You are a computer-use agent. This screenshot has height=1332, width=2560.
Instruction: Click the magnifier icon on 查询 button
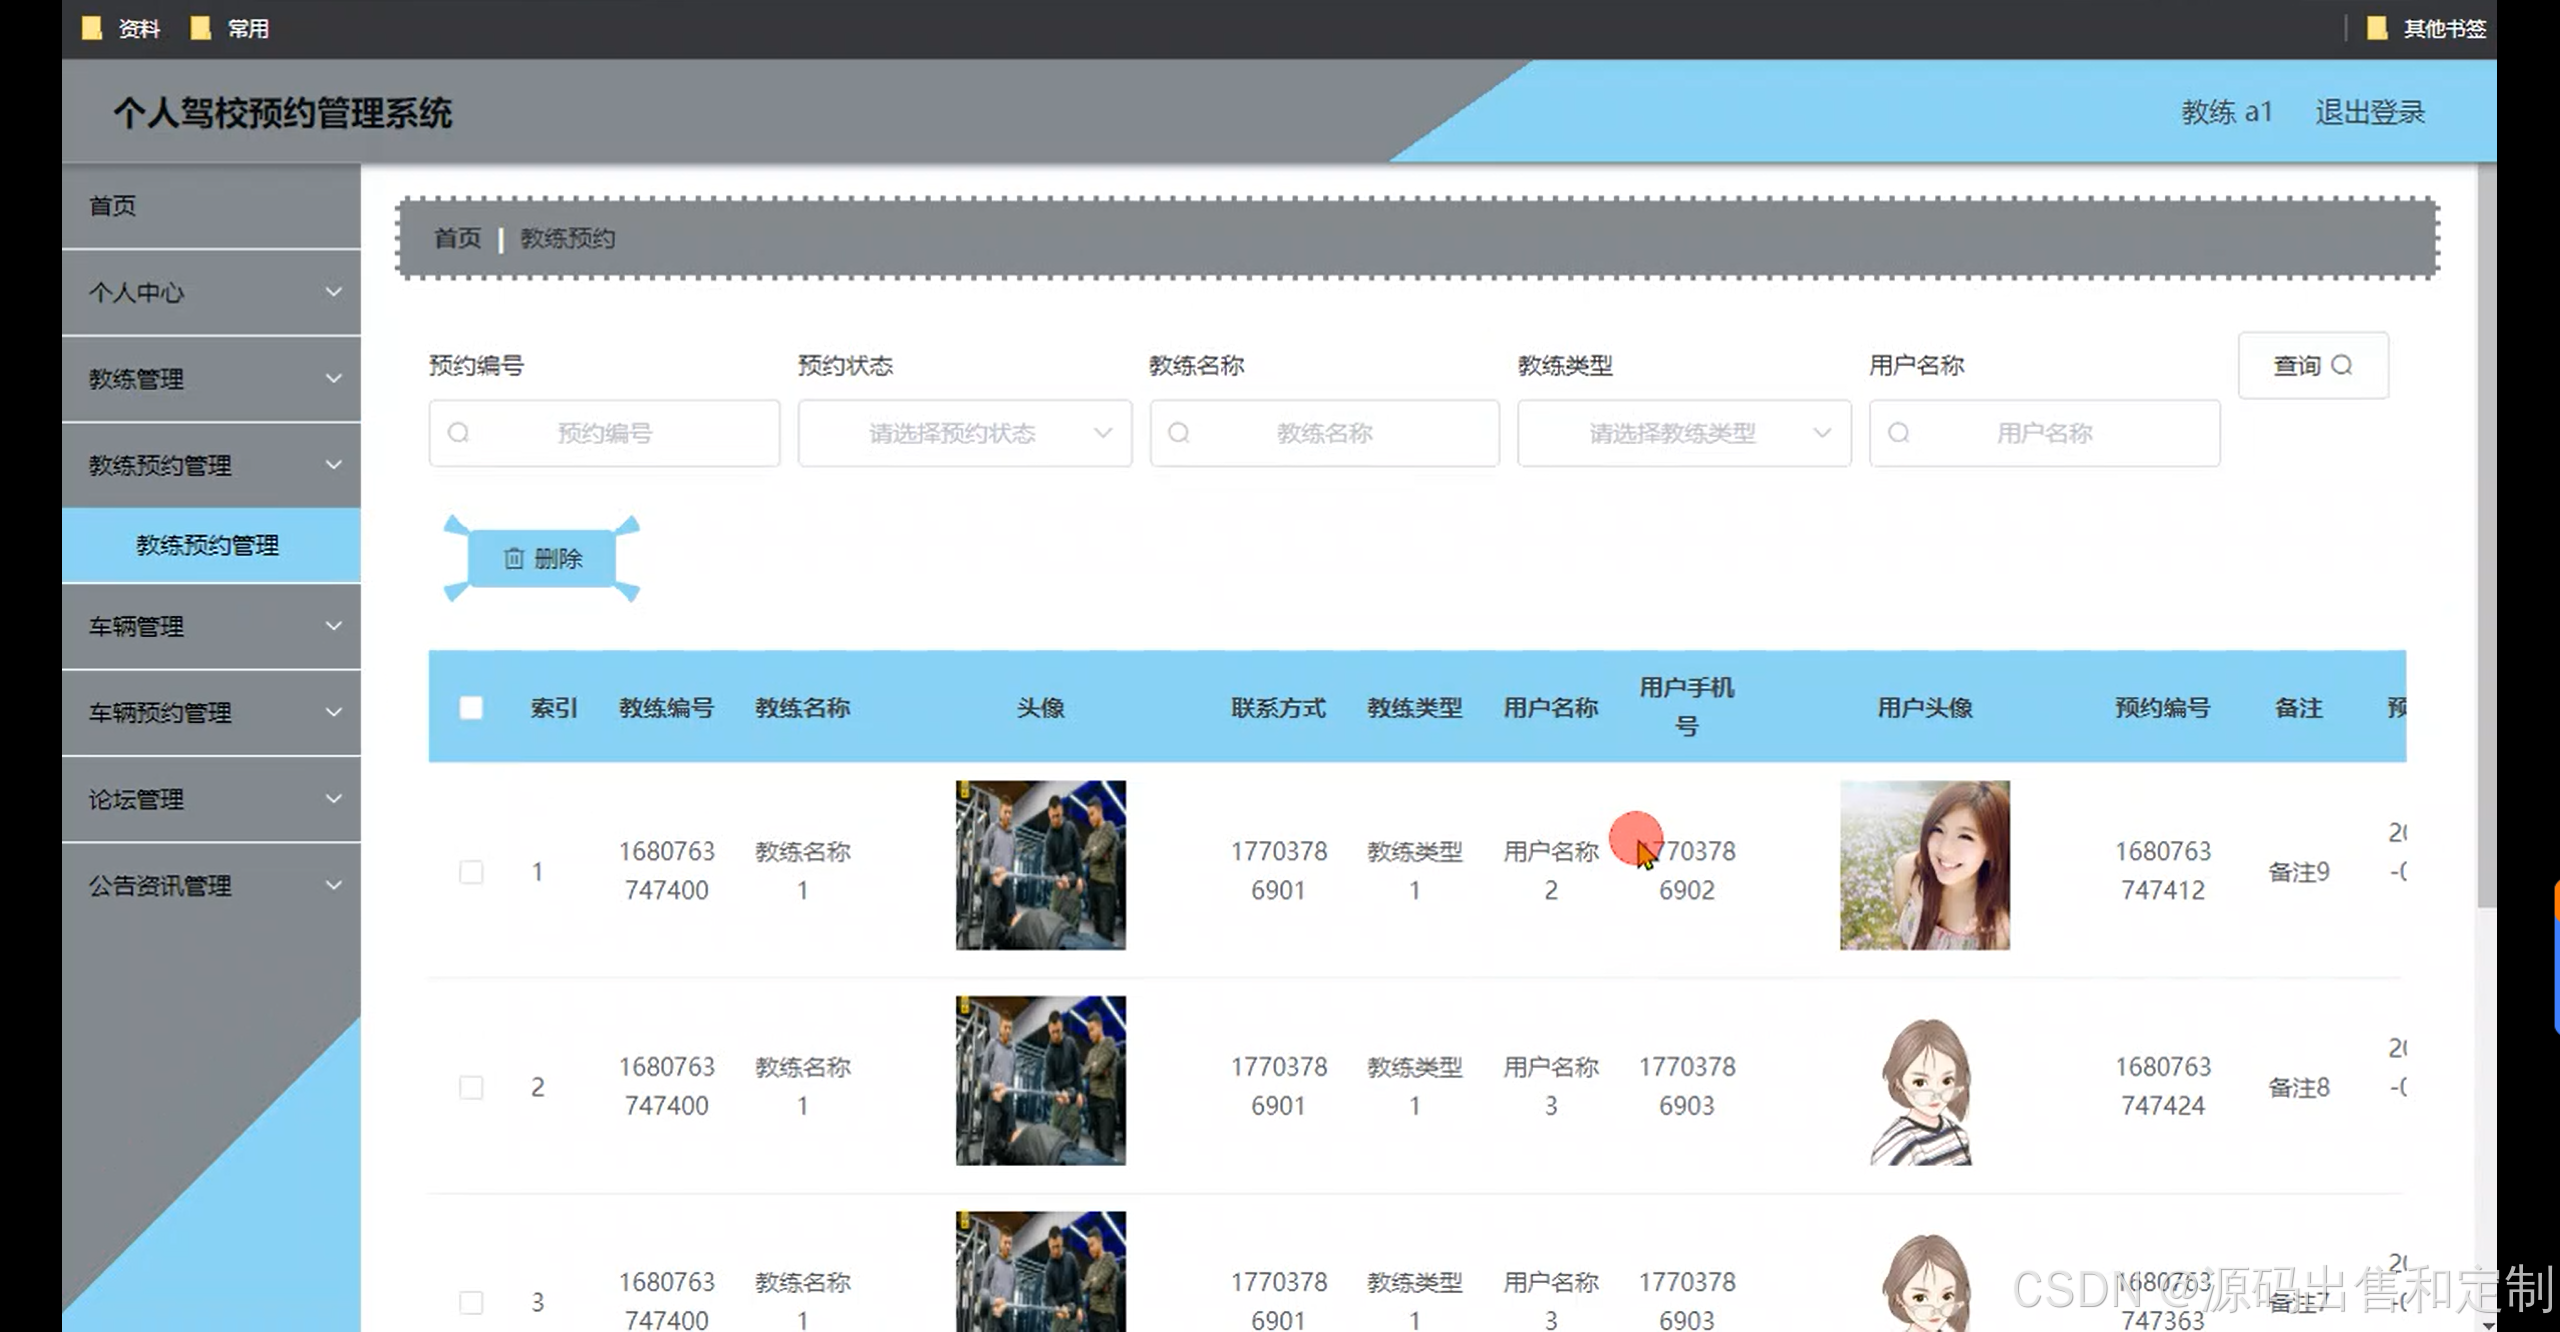(2342, 365)
